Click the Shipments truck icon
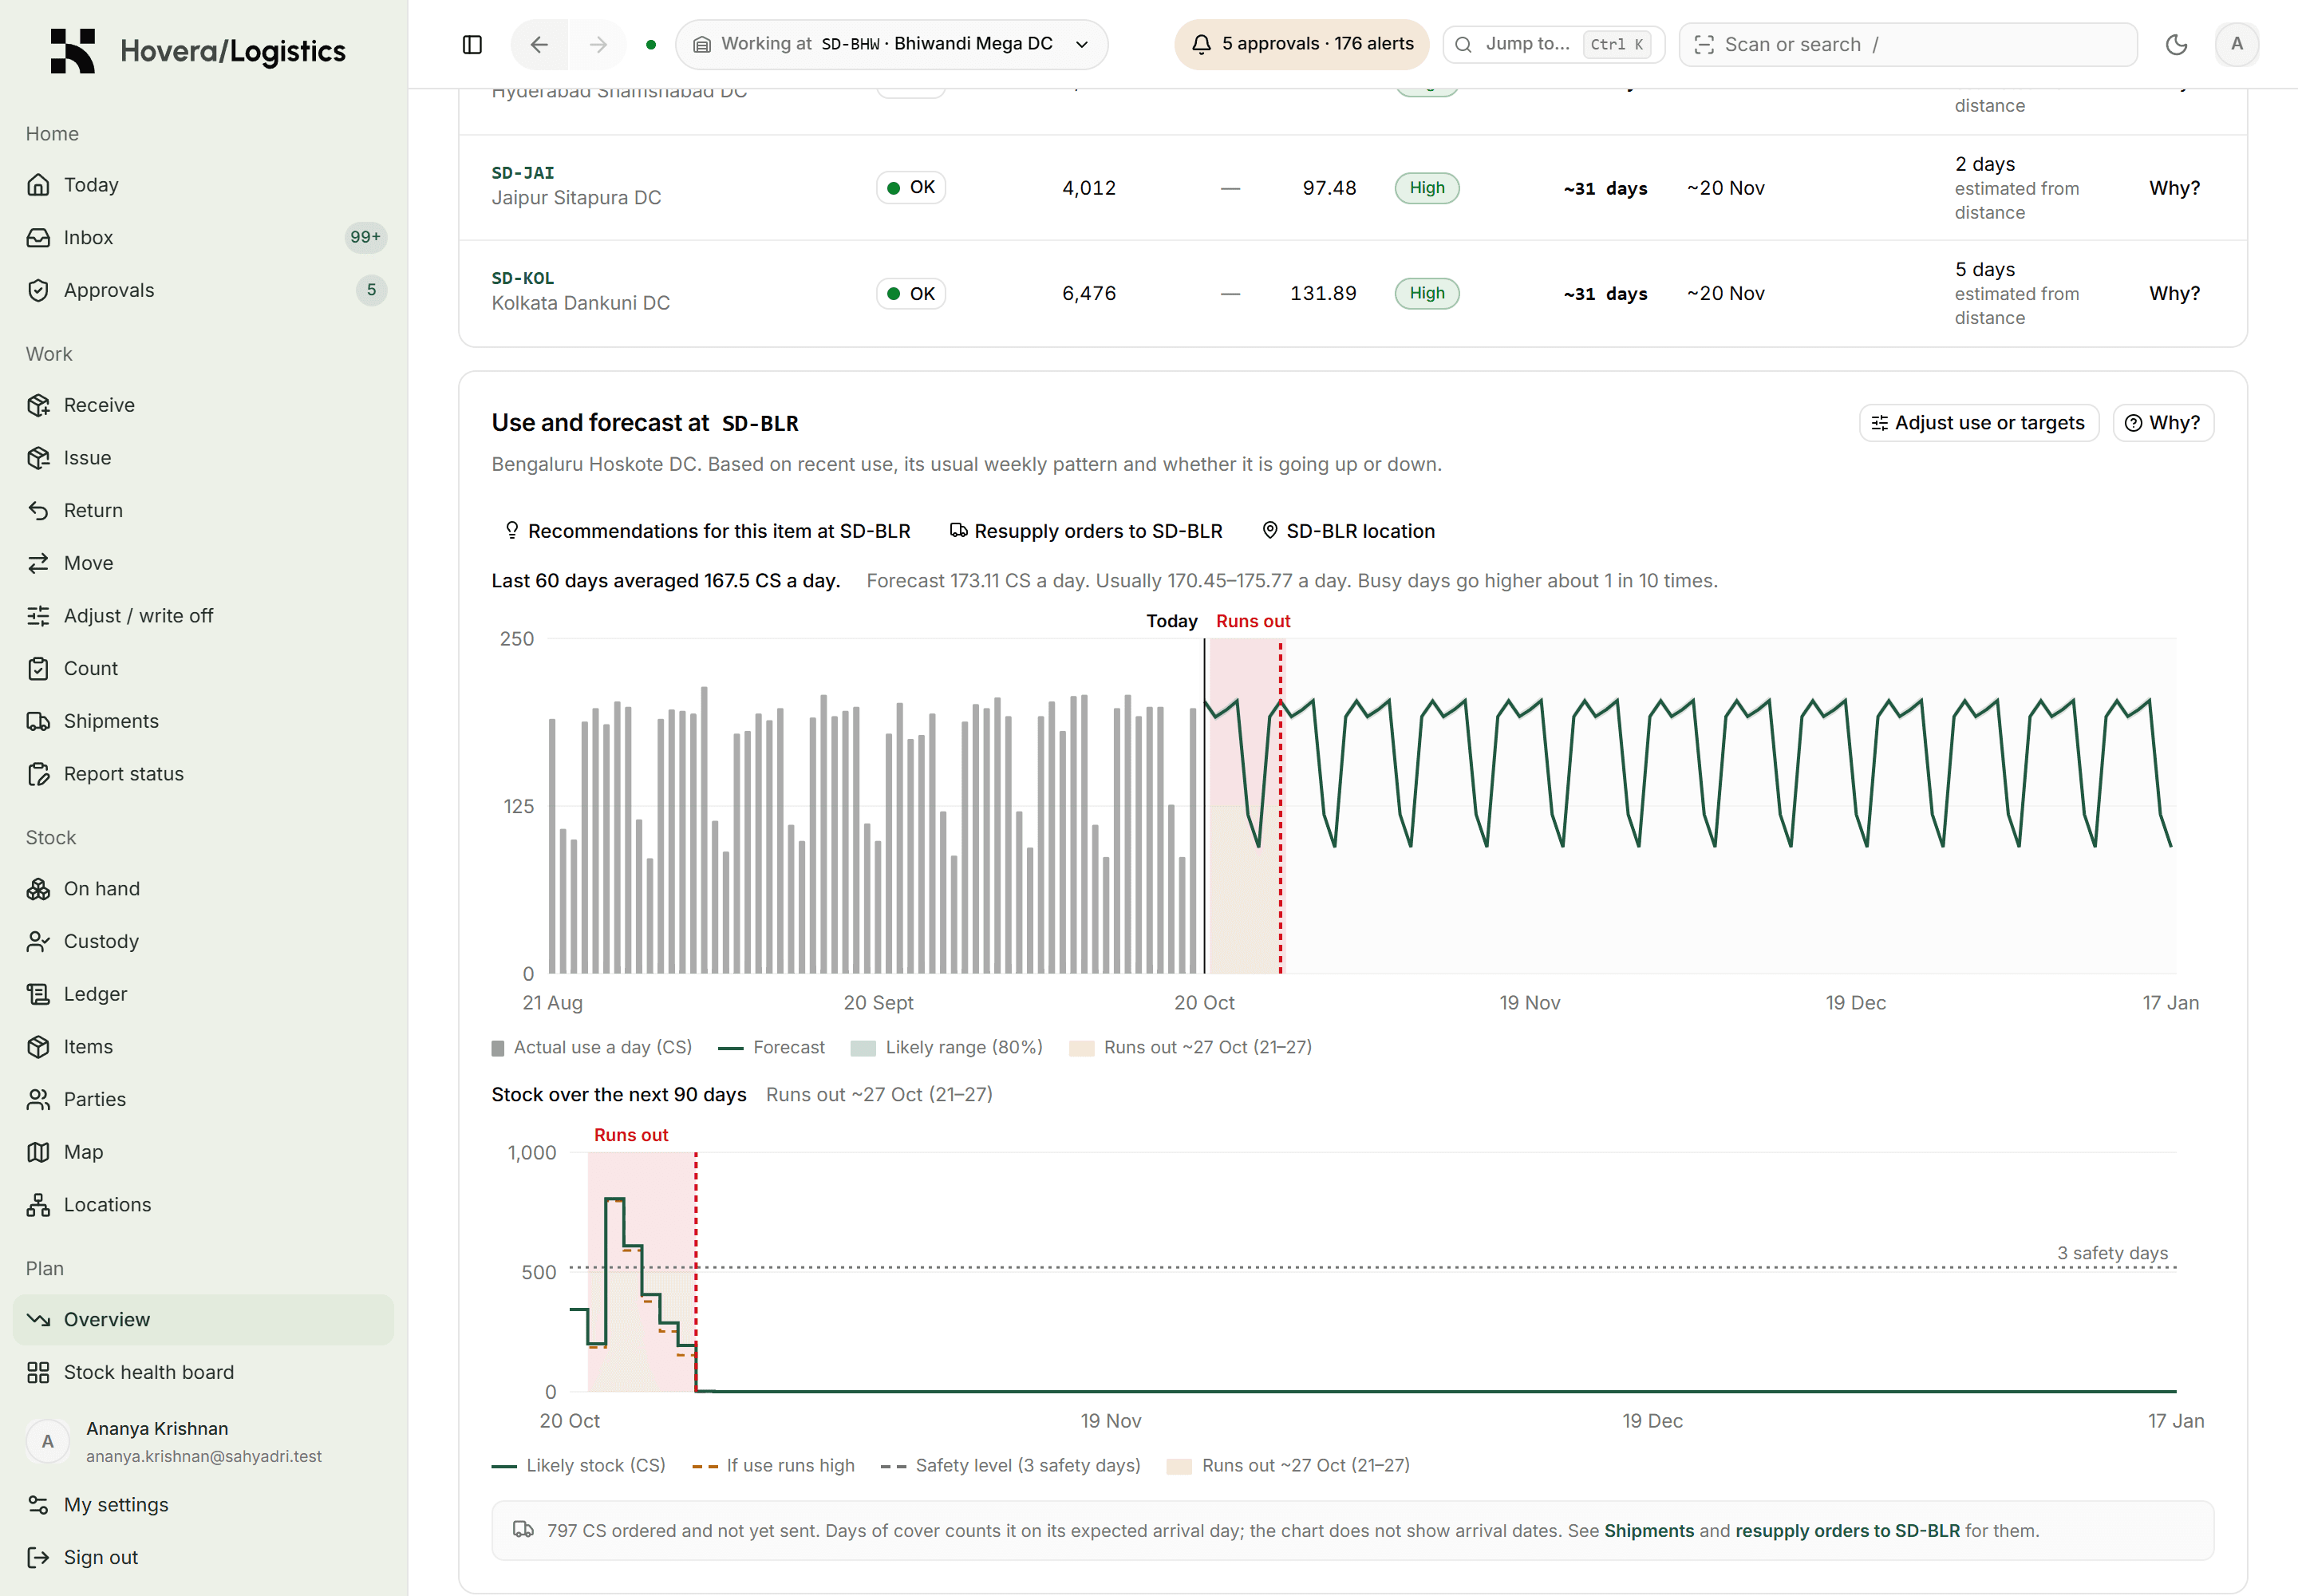Viewport: 2298px width, 1596px height. pos(38,721)
